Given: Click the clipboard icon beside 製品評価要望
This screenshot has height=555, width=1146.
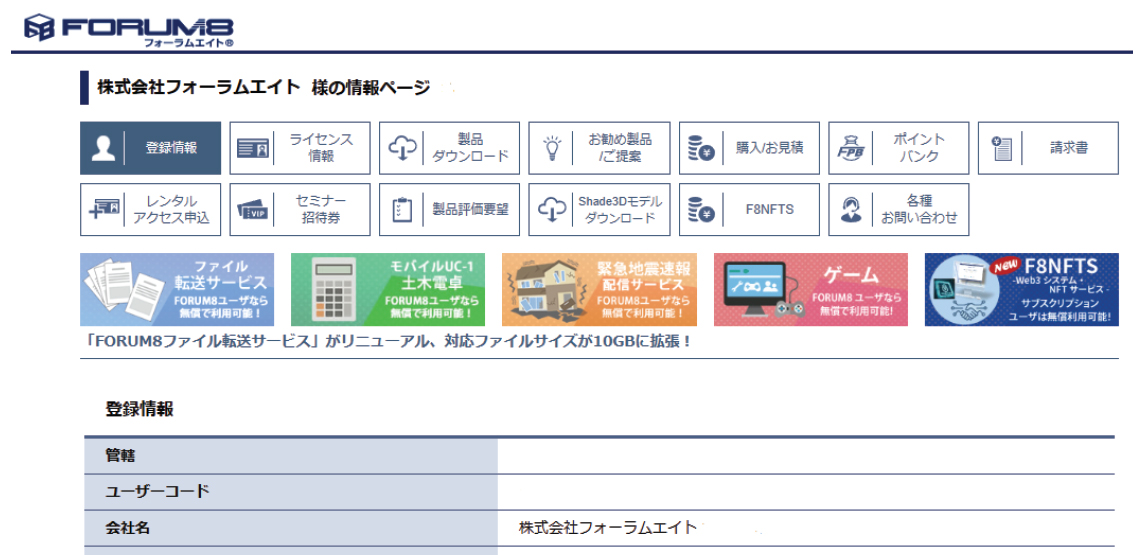Looking at the screenshot, I should tap(403, 210).
